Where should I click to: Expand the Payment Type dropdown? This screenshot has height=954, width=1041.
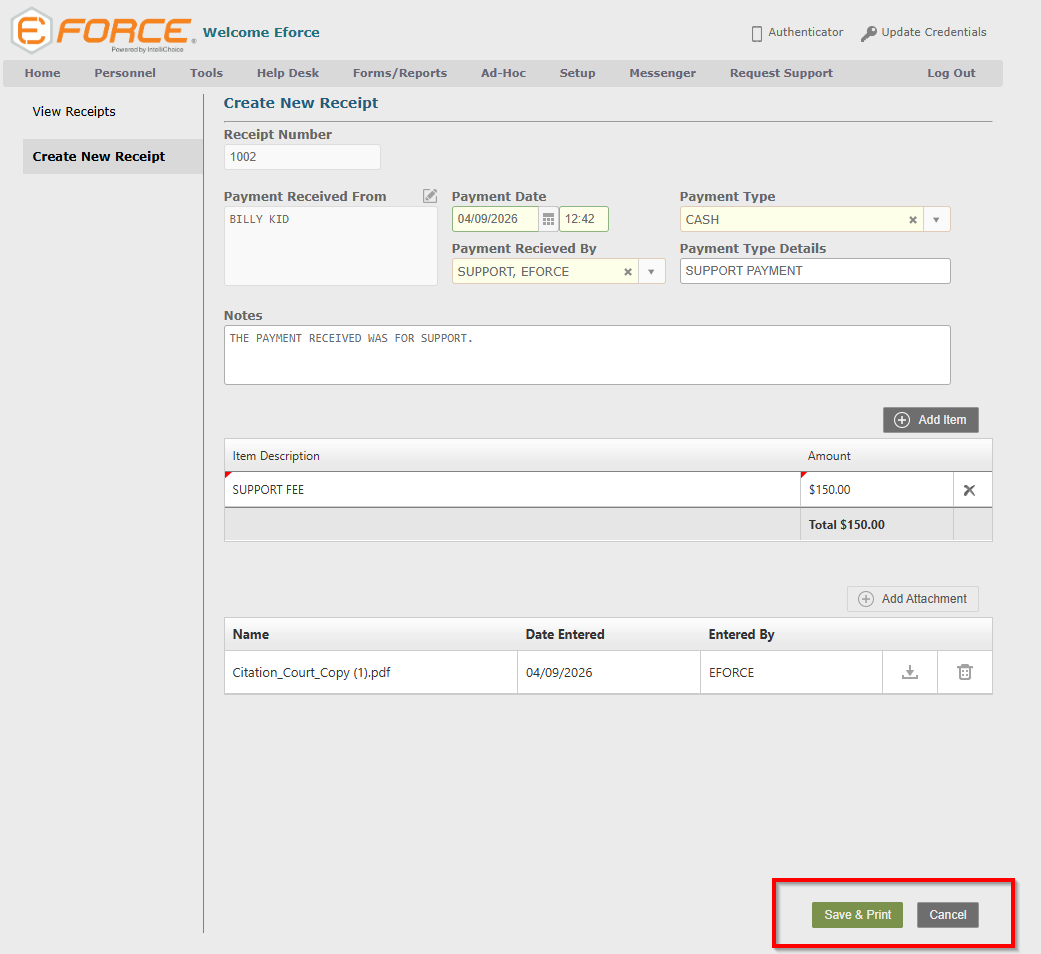click(x=936, y=220)
